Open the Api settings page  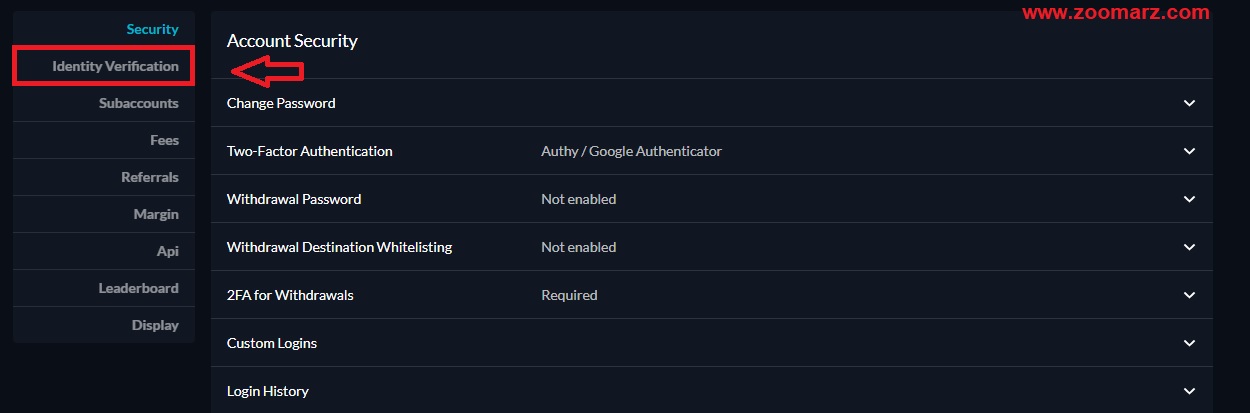click(x=168, y=251)
